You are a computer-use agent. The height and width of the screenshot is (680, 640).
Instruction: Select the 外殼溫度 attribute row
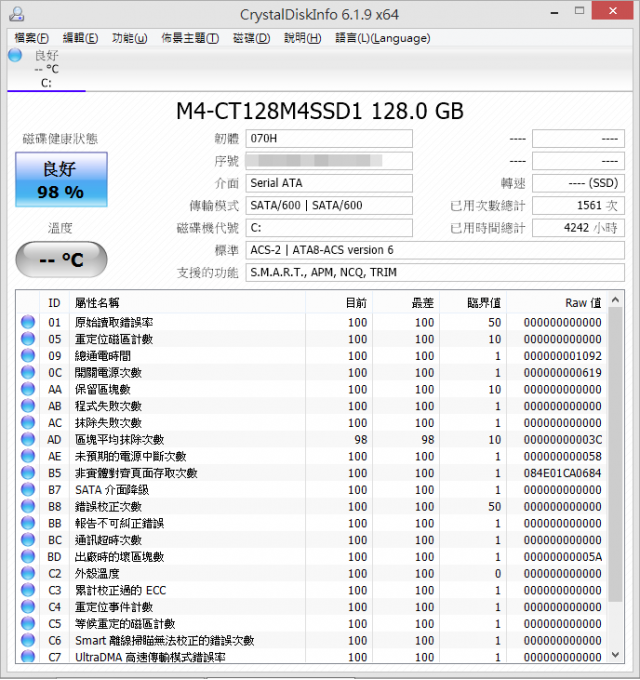(312, 573)
